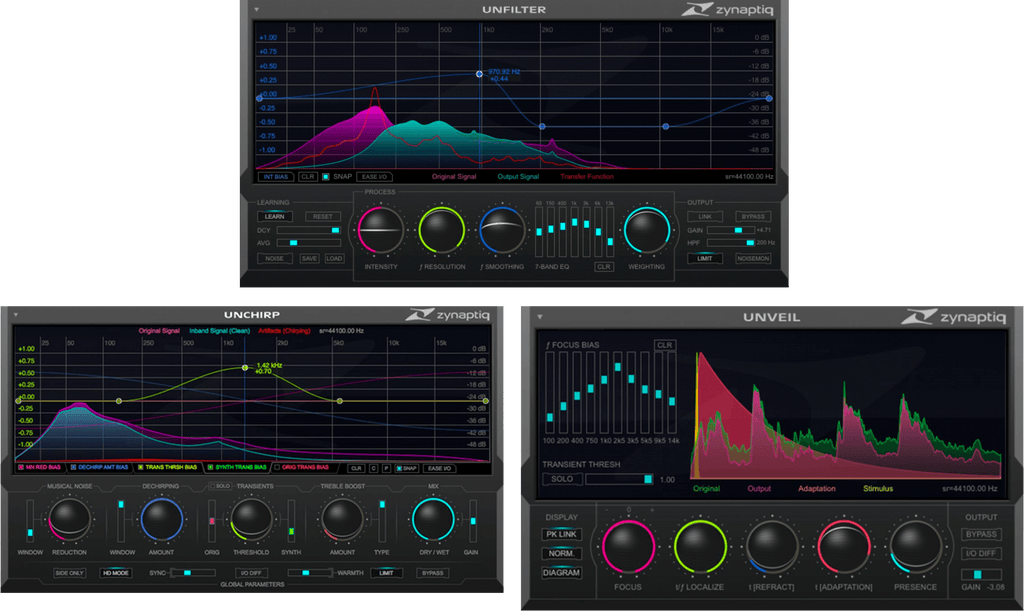Image resolution: width=1024 pixels, height=612 pixels.
Task: Click the CLR button beside f Focus Bias
Action: click(x=664, y=345)
